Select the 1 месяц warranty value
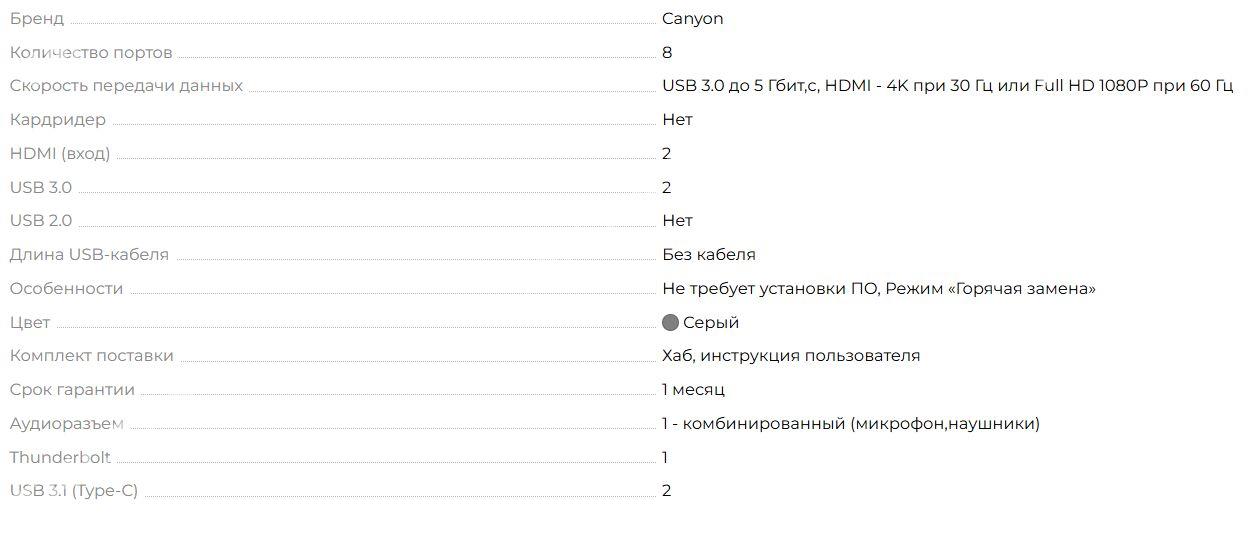This screenshot has height=539, width=1251. point(693,390)
